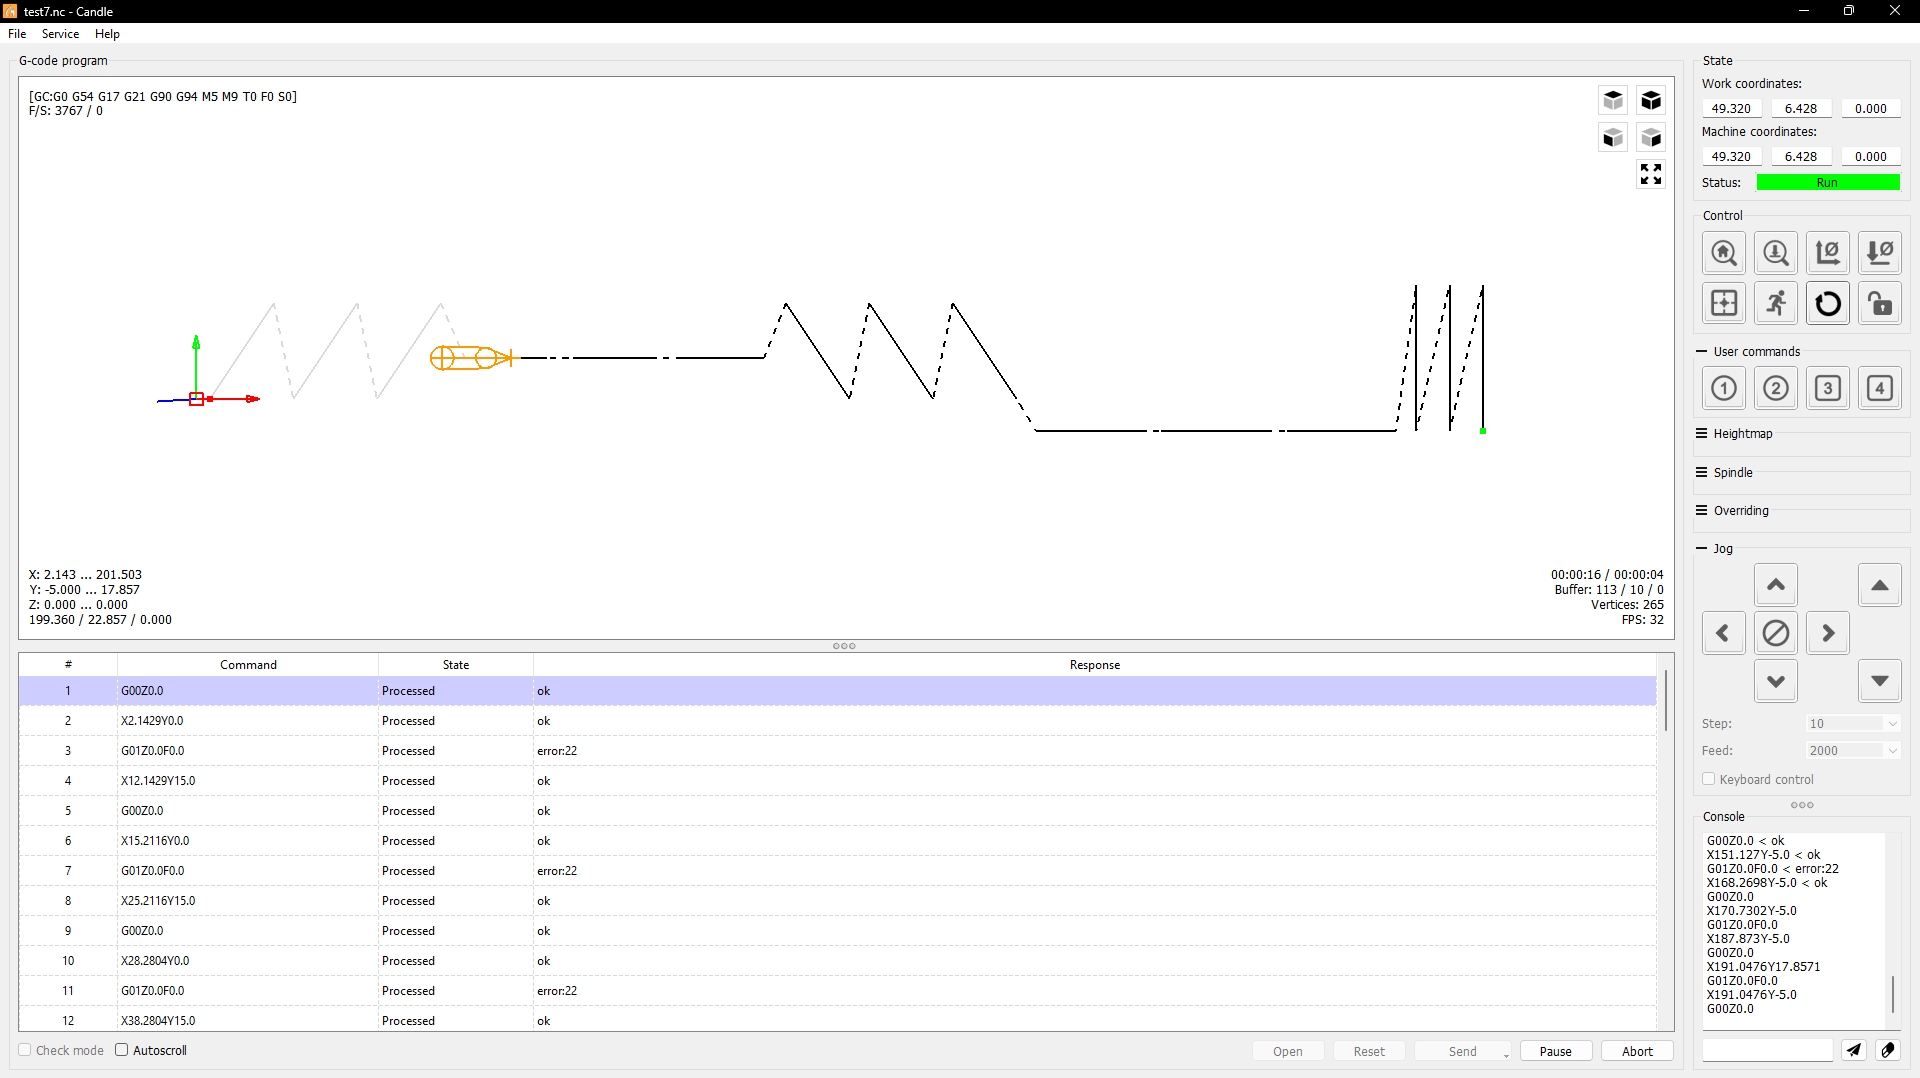
Task: Expand the Spindle panel
Action: tap(1732, 473)
